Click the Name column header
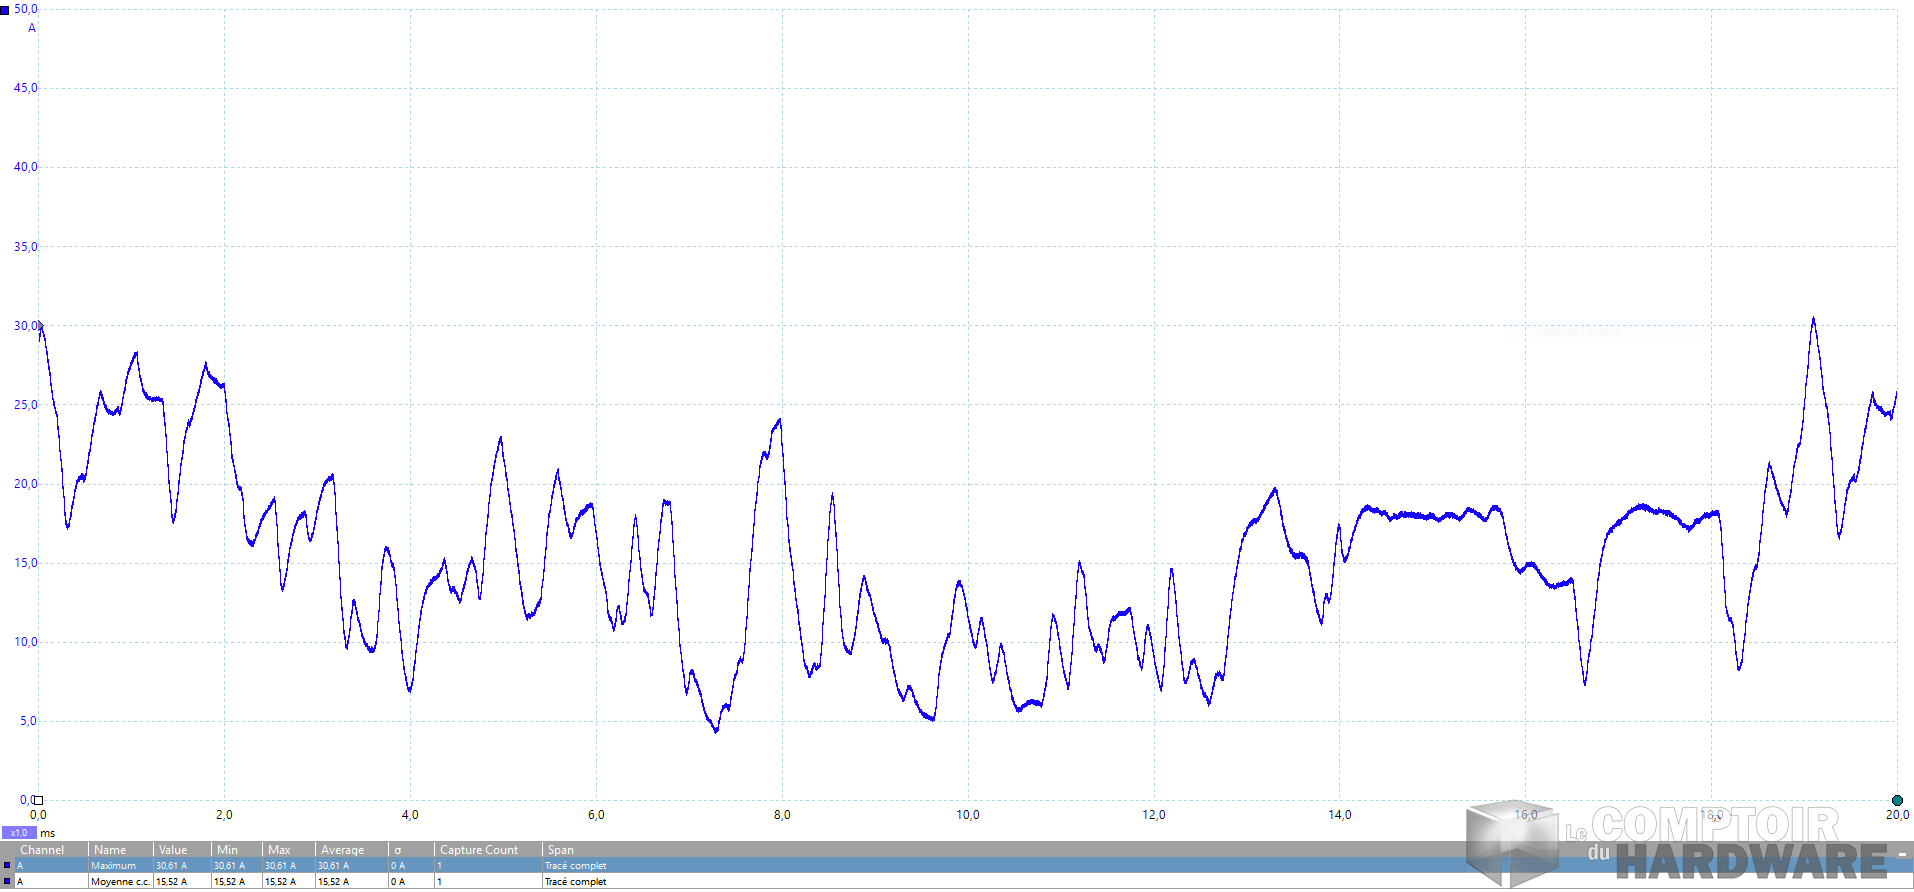The width and height of the screenshot is (1914, 892). tap(110, 850)
